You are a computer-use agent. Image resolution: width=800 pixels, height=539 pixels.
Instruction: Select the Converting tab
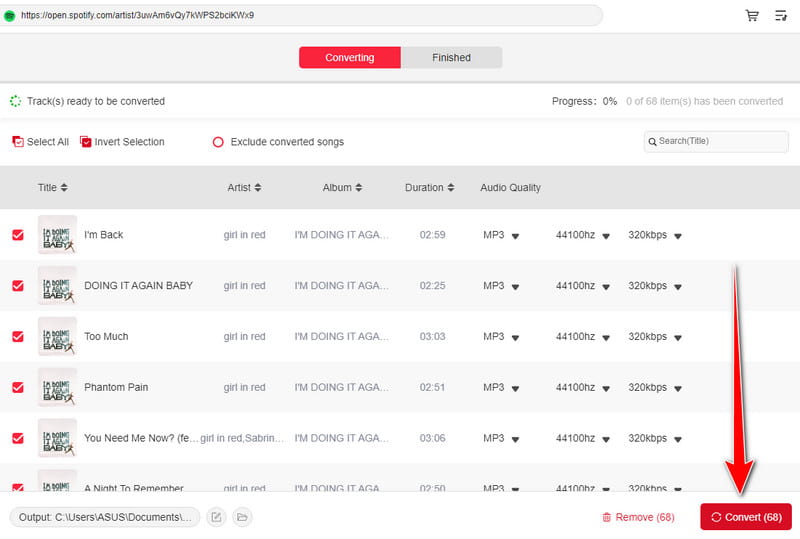[x=350, y=58]
